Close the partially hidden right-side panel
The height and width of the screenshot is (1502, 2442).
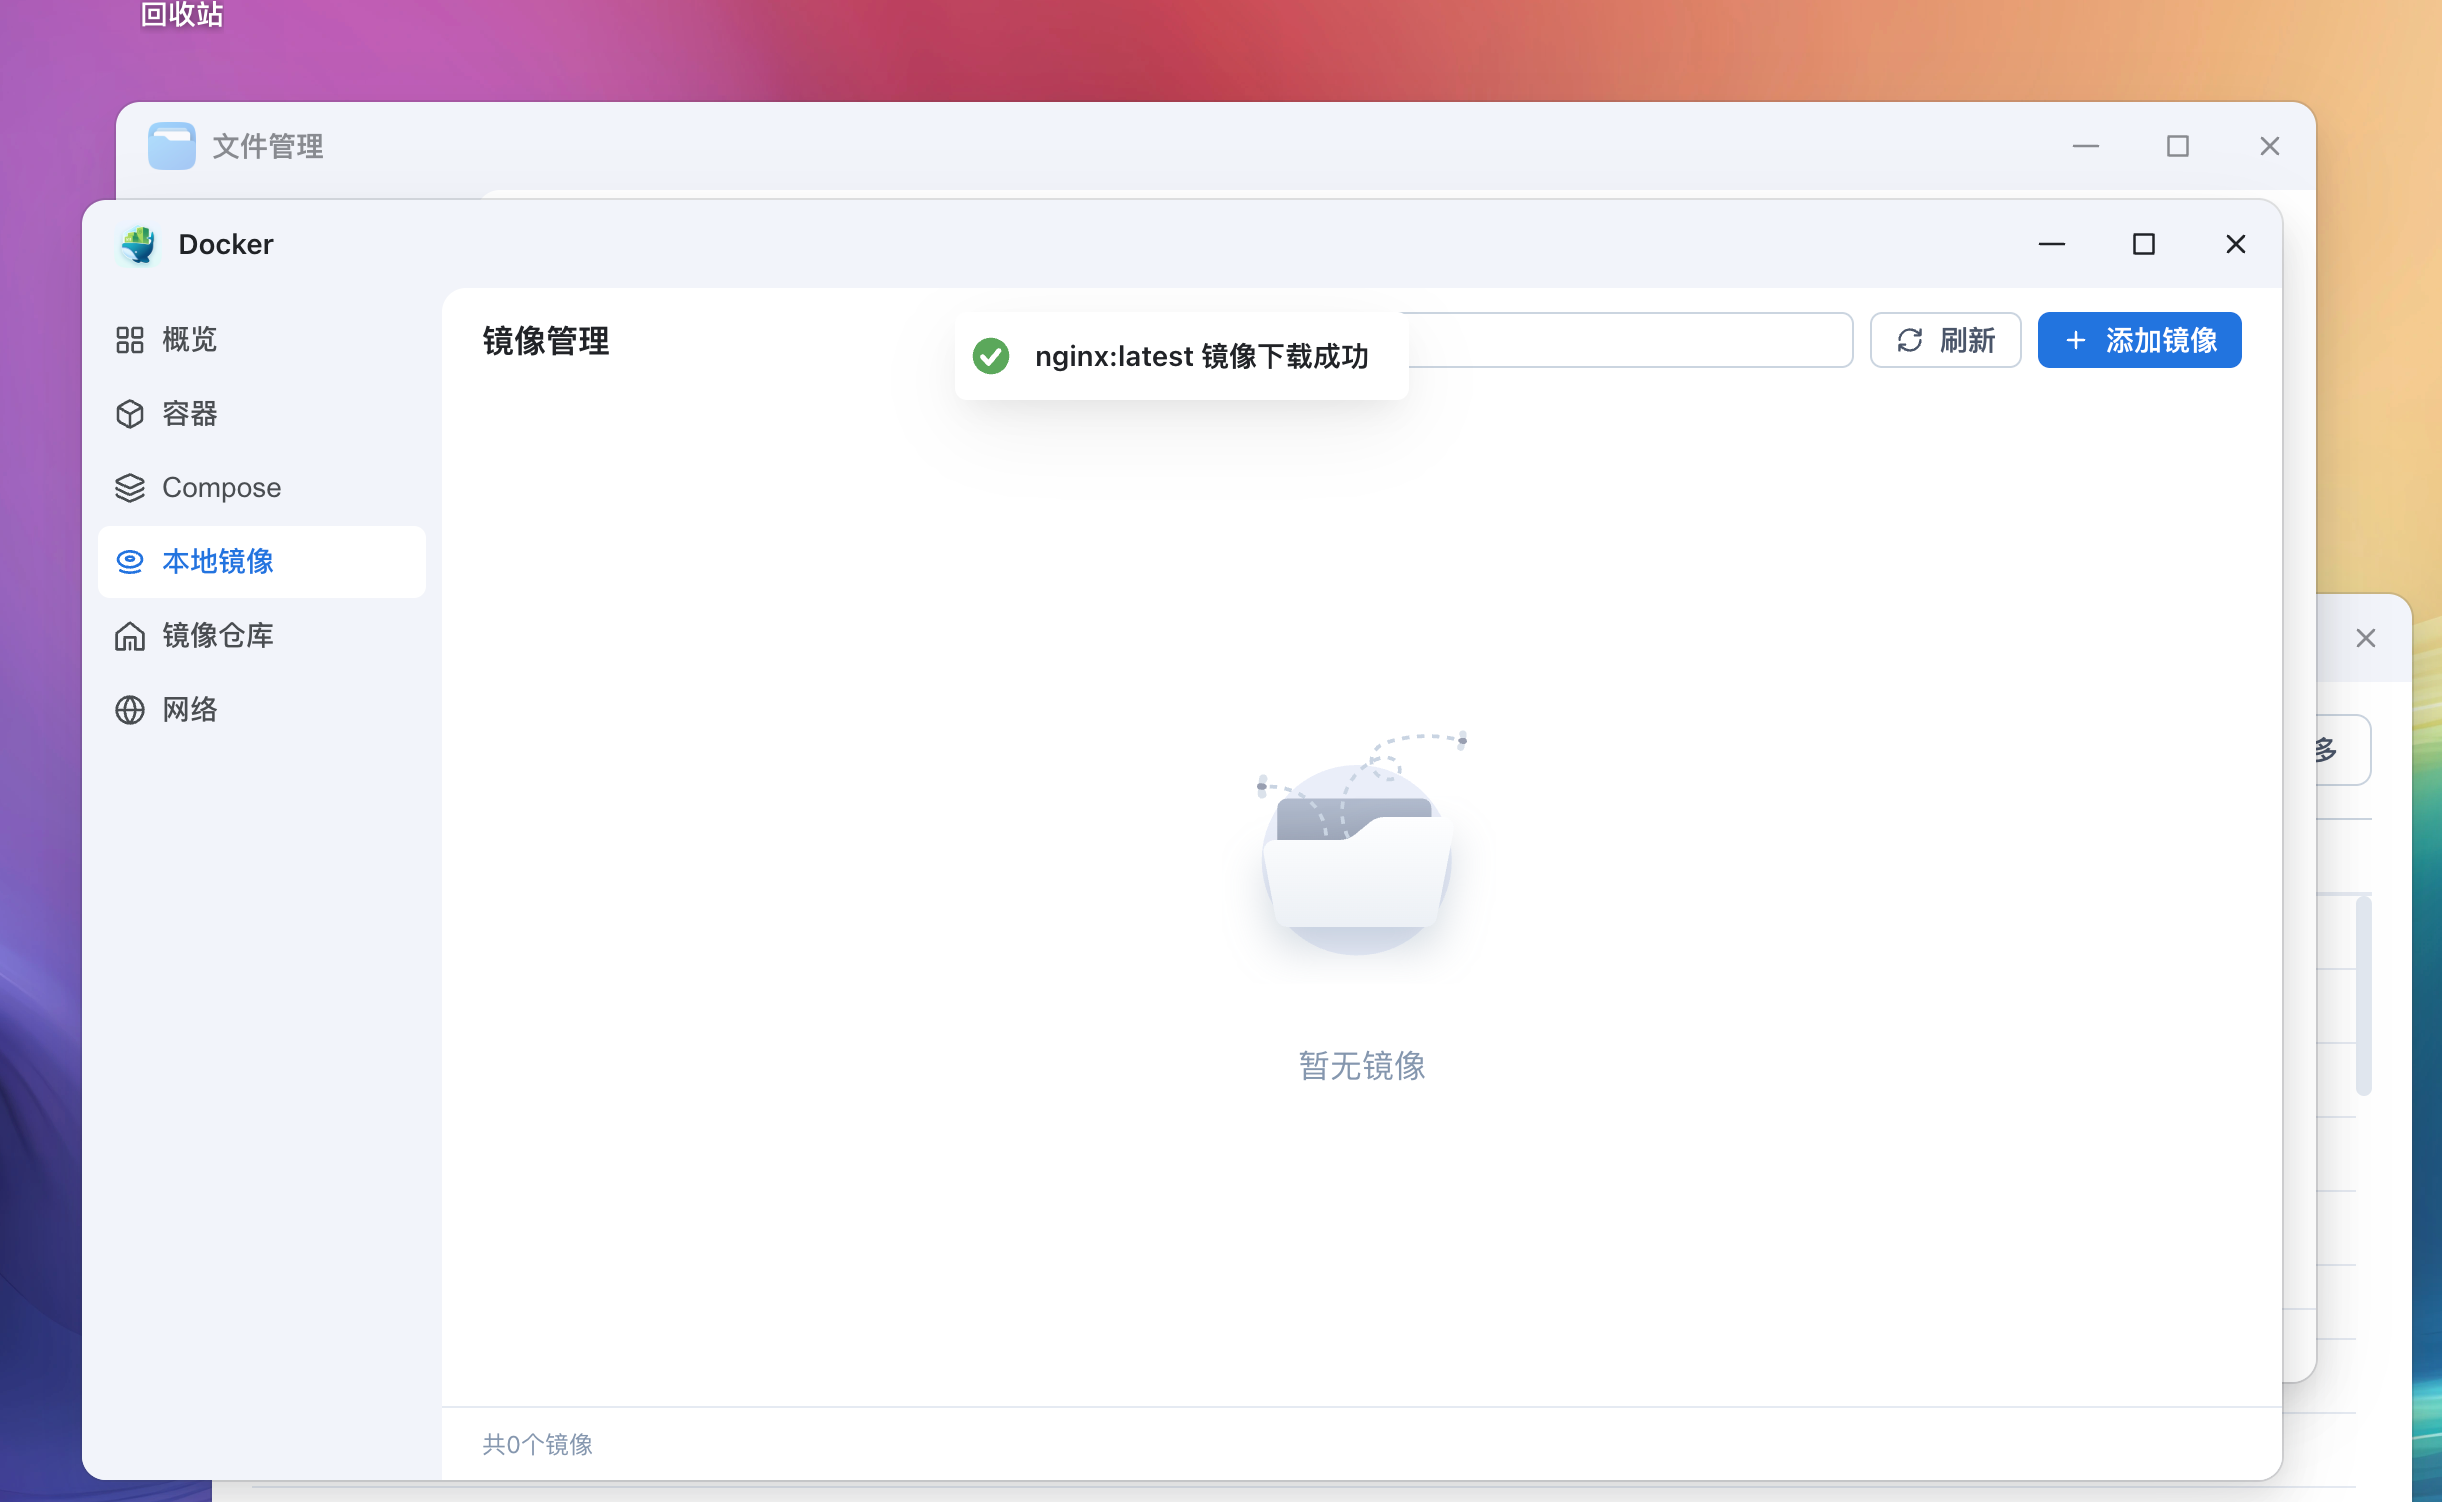click(2365, 639)
